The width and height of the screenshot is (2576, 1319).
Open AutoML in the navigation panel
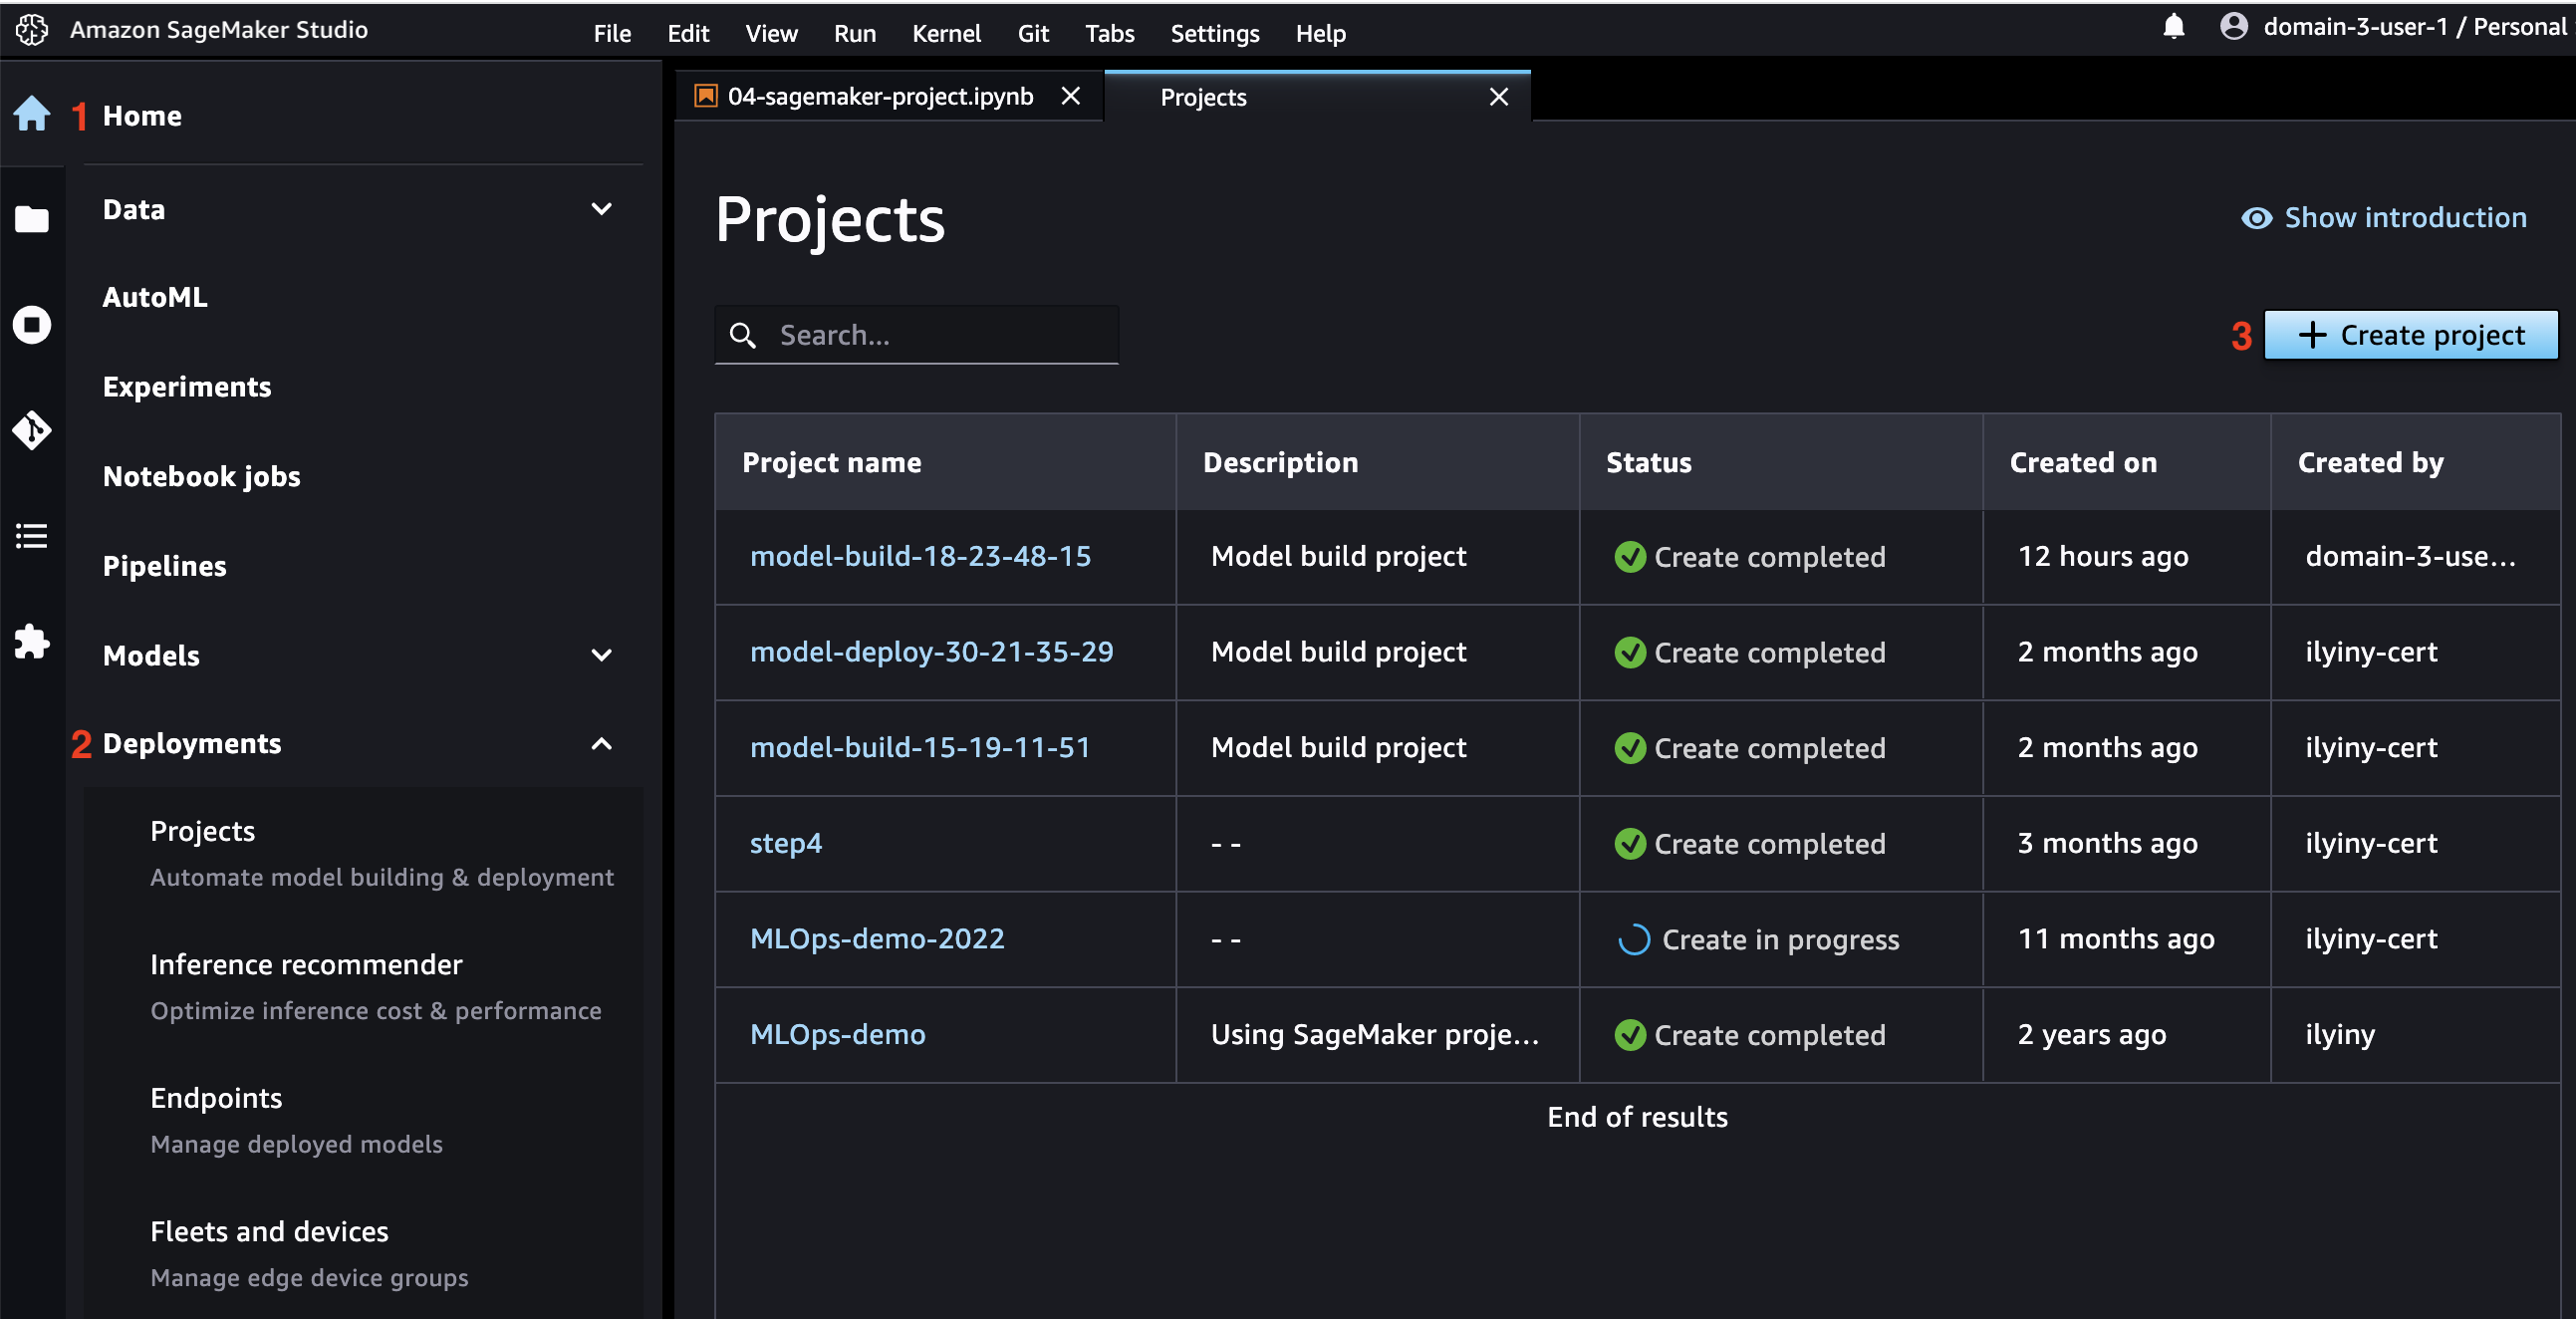(155, 297)
